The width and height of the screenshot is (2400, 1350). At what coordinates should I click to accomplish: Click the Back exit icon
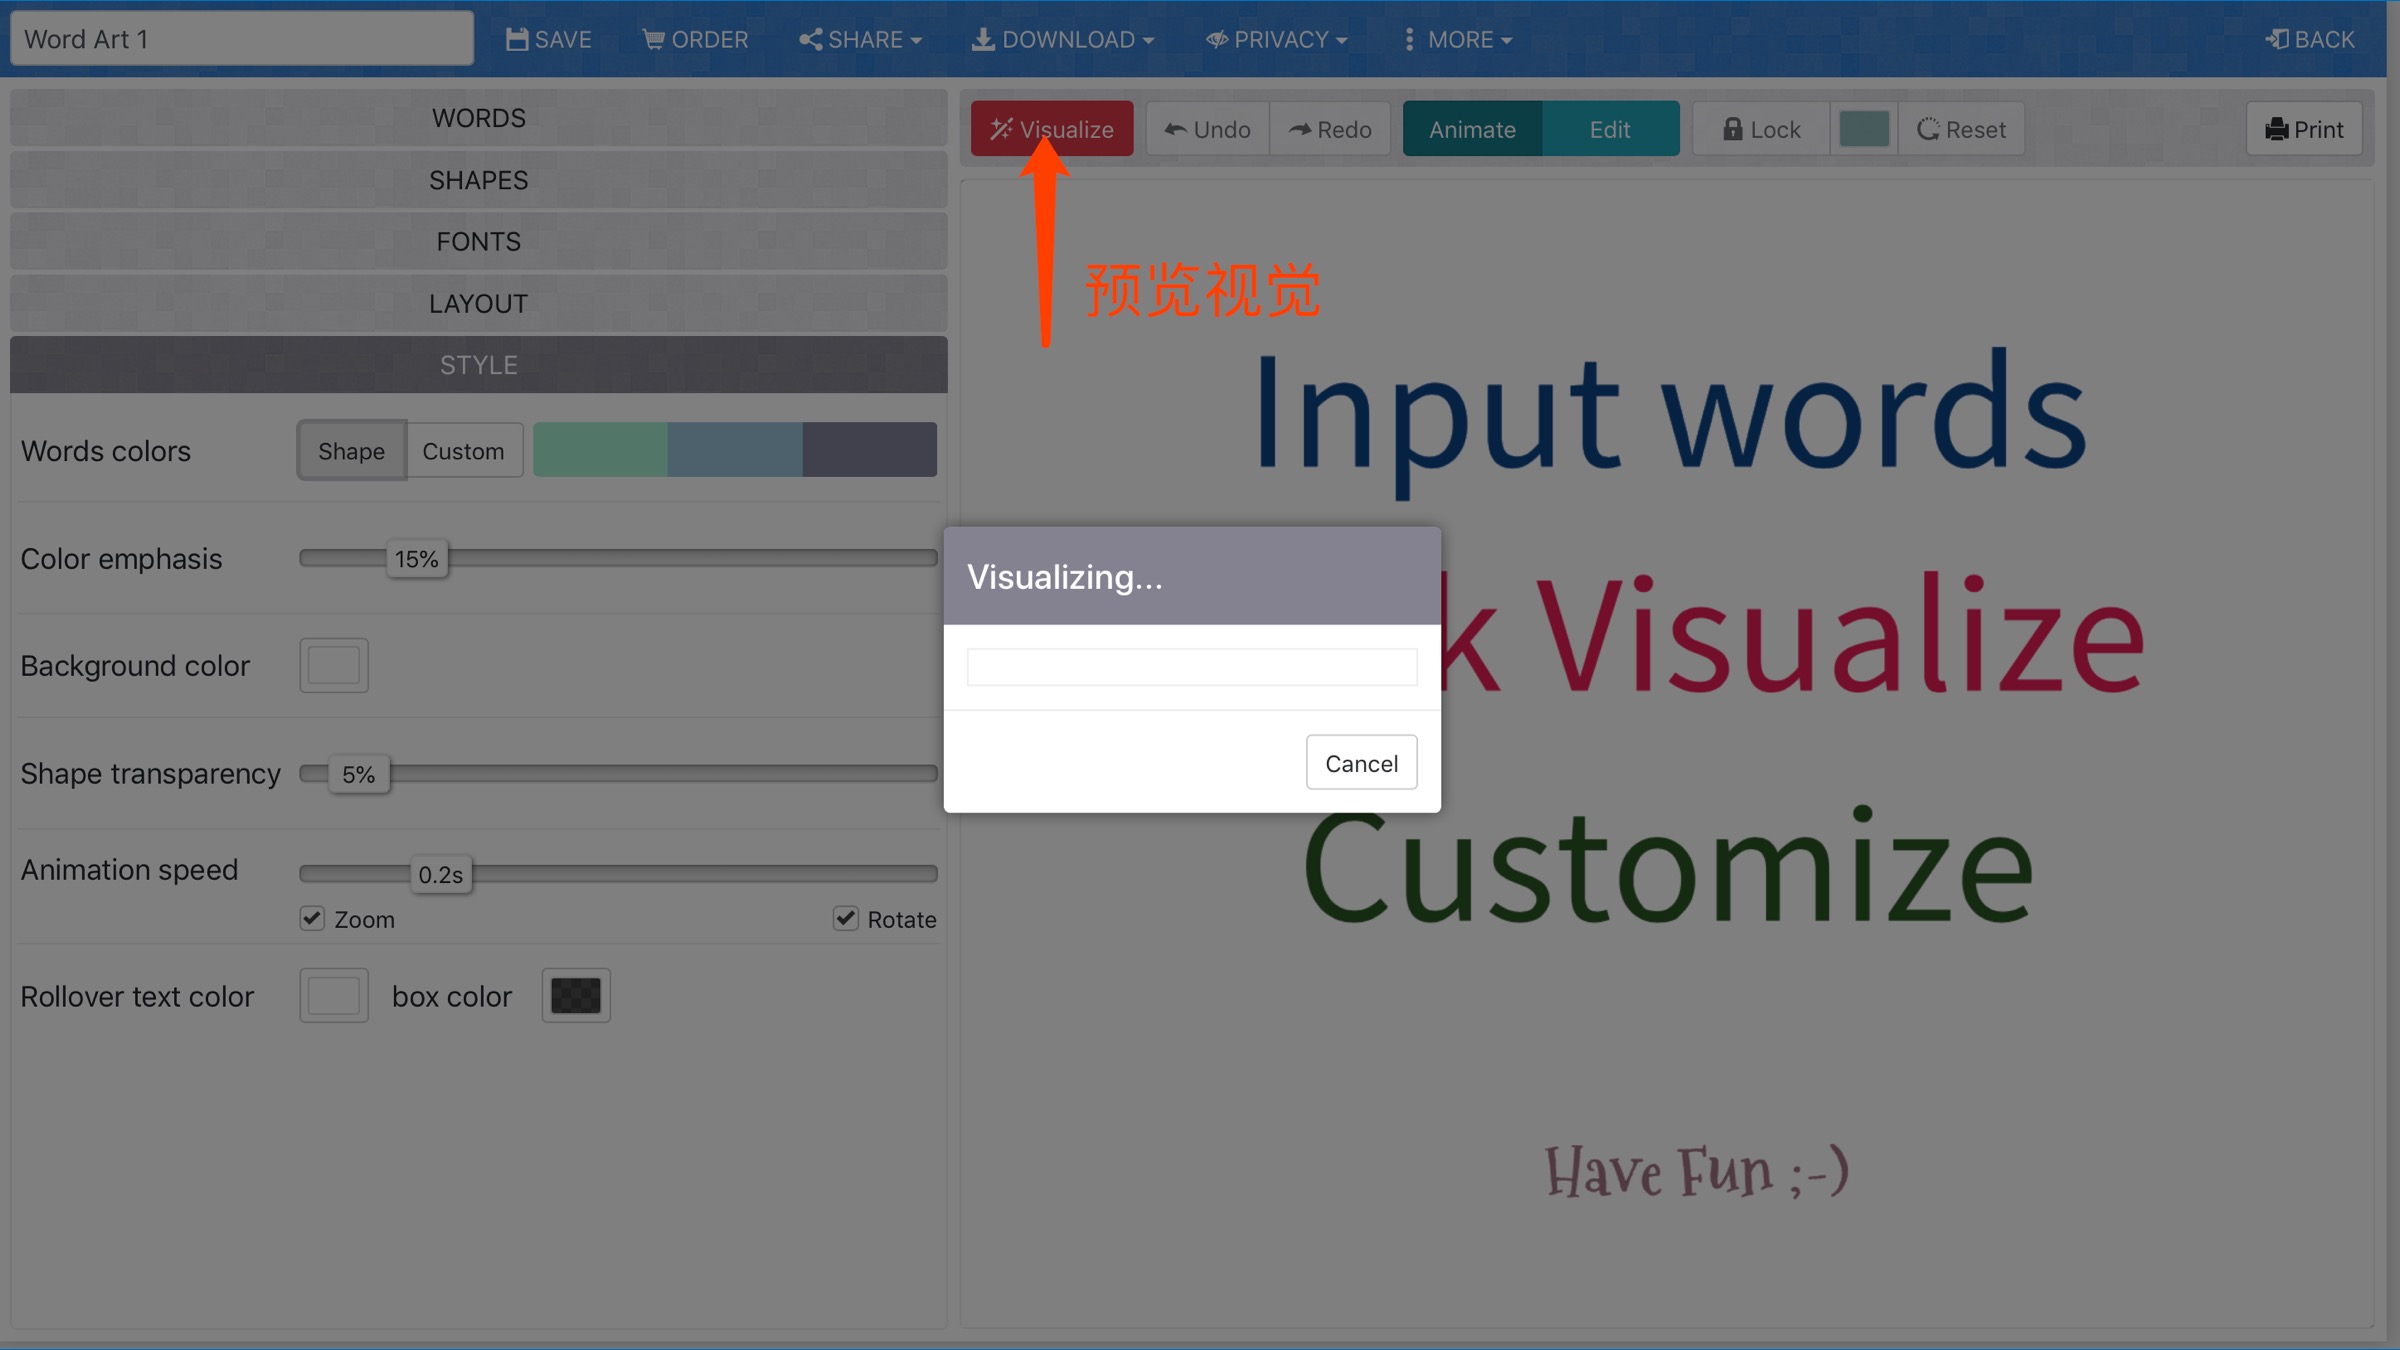(2277, 39)
